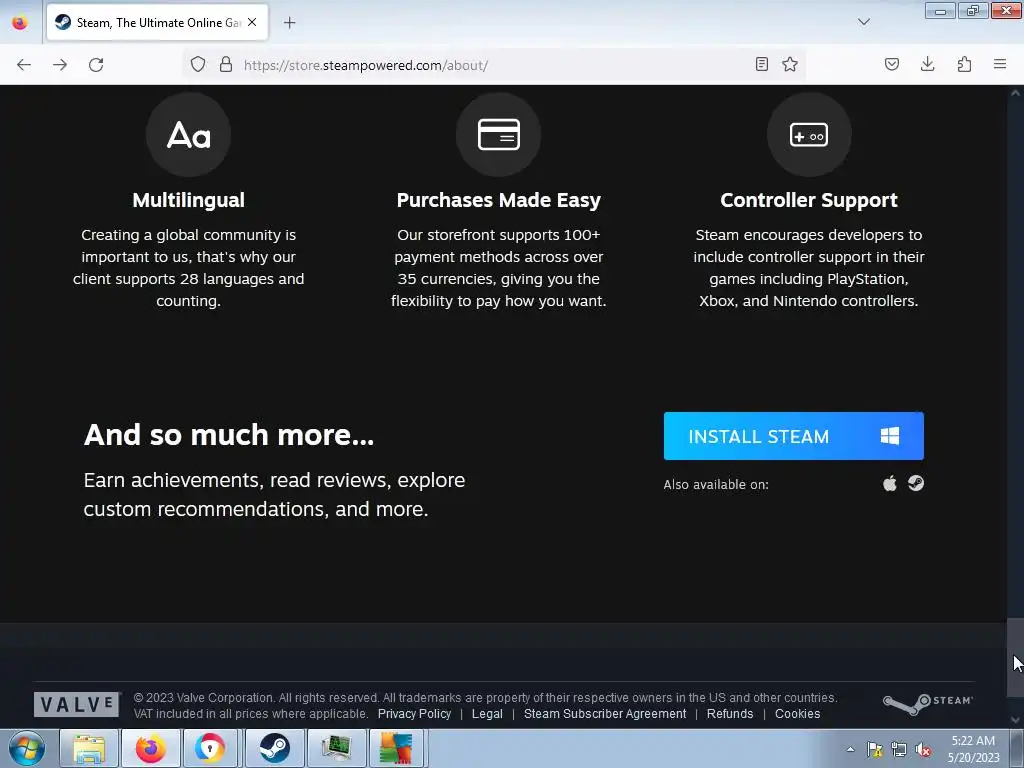Click the muted volume tray icon
Image resolution: width=1024 pixels, height=768 pixels.
pos(923,749)
